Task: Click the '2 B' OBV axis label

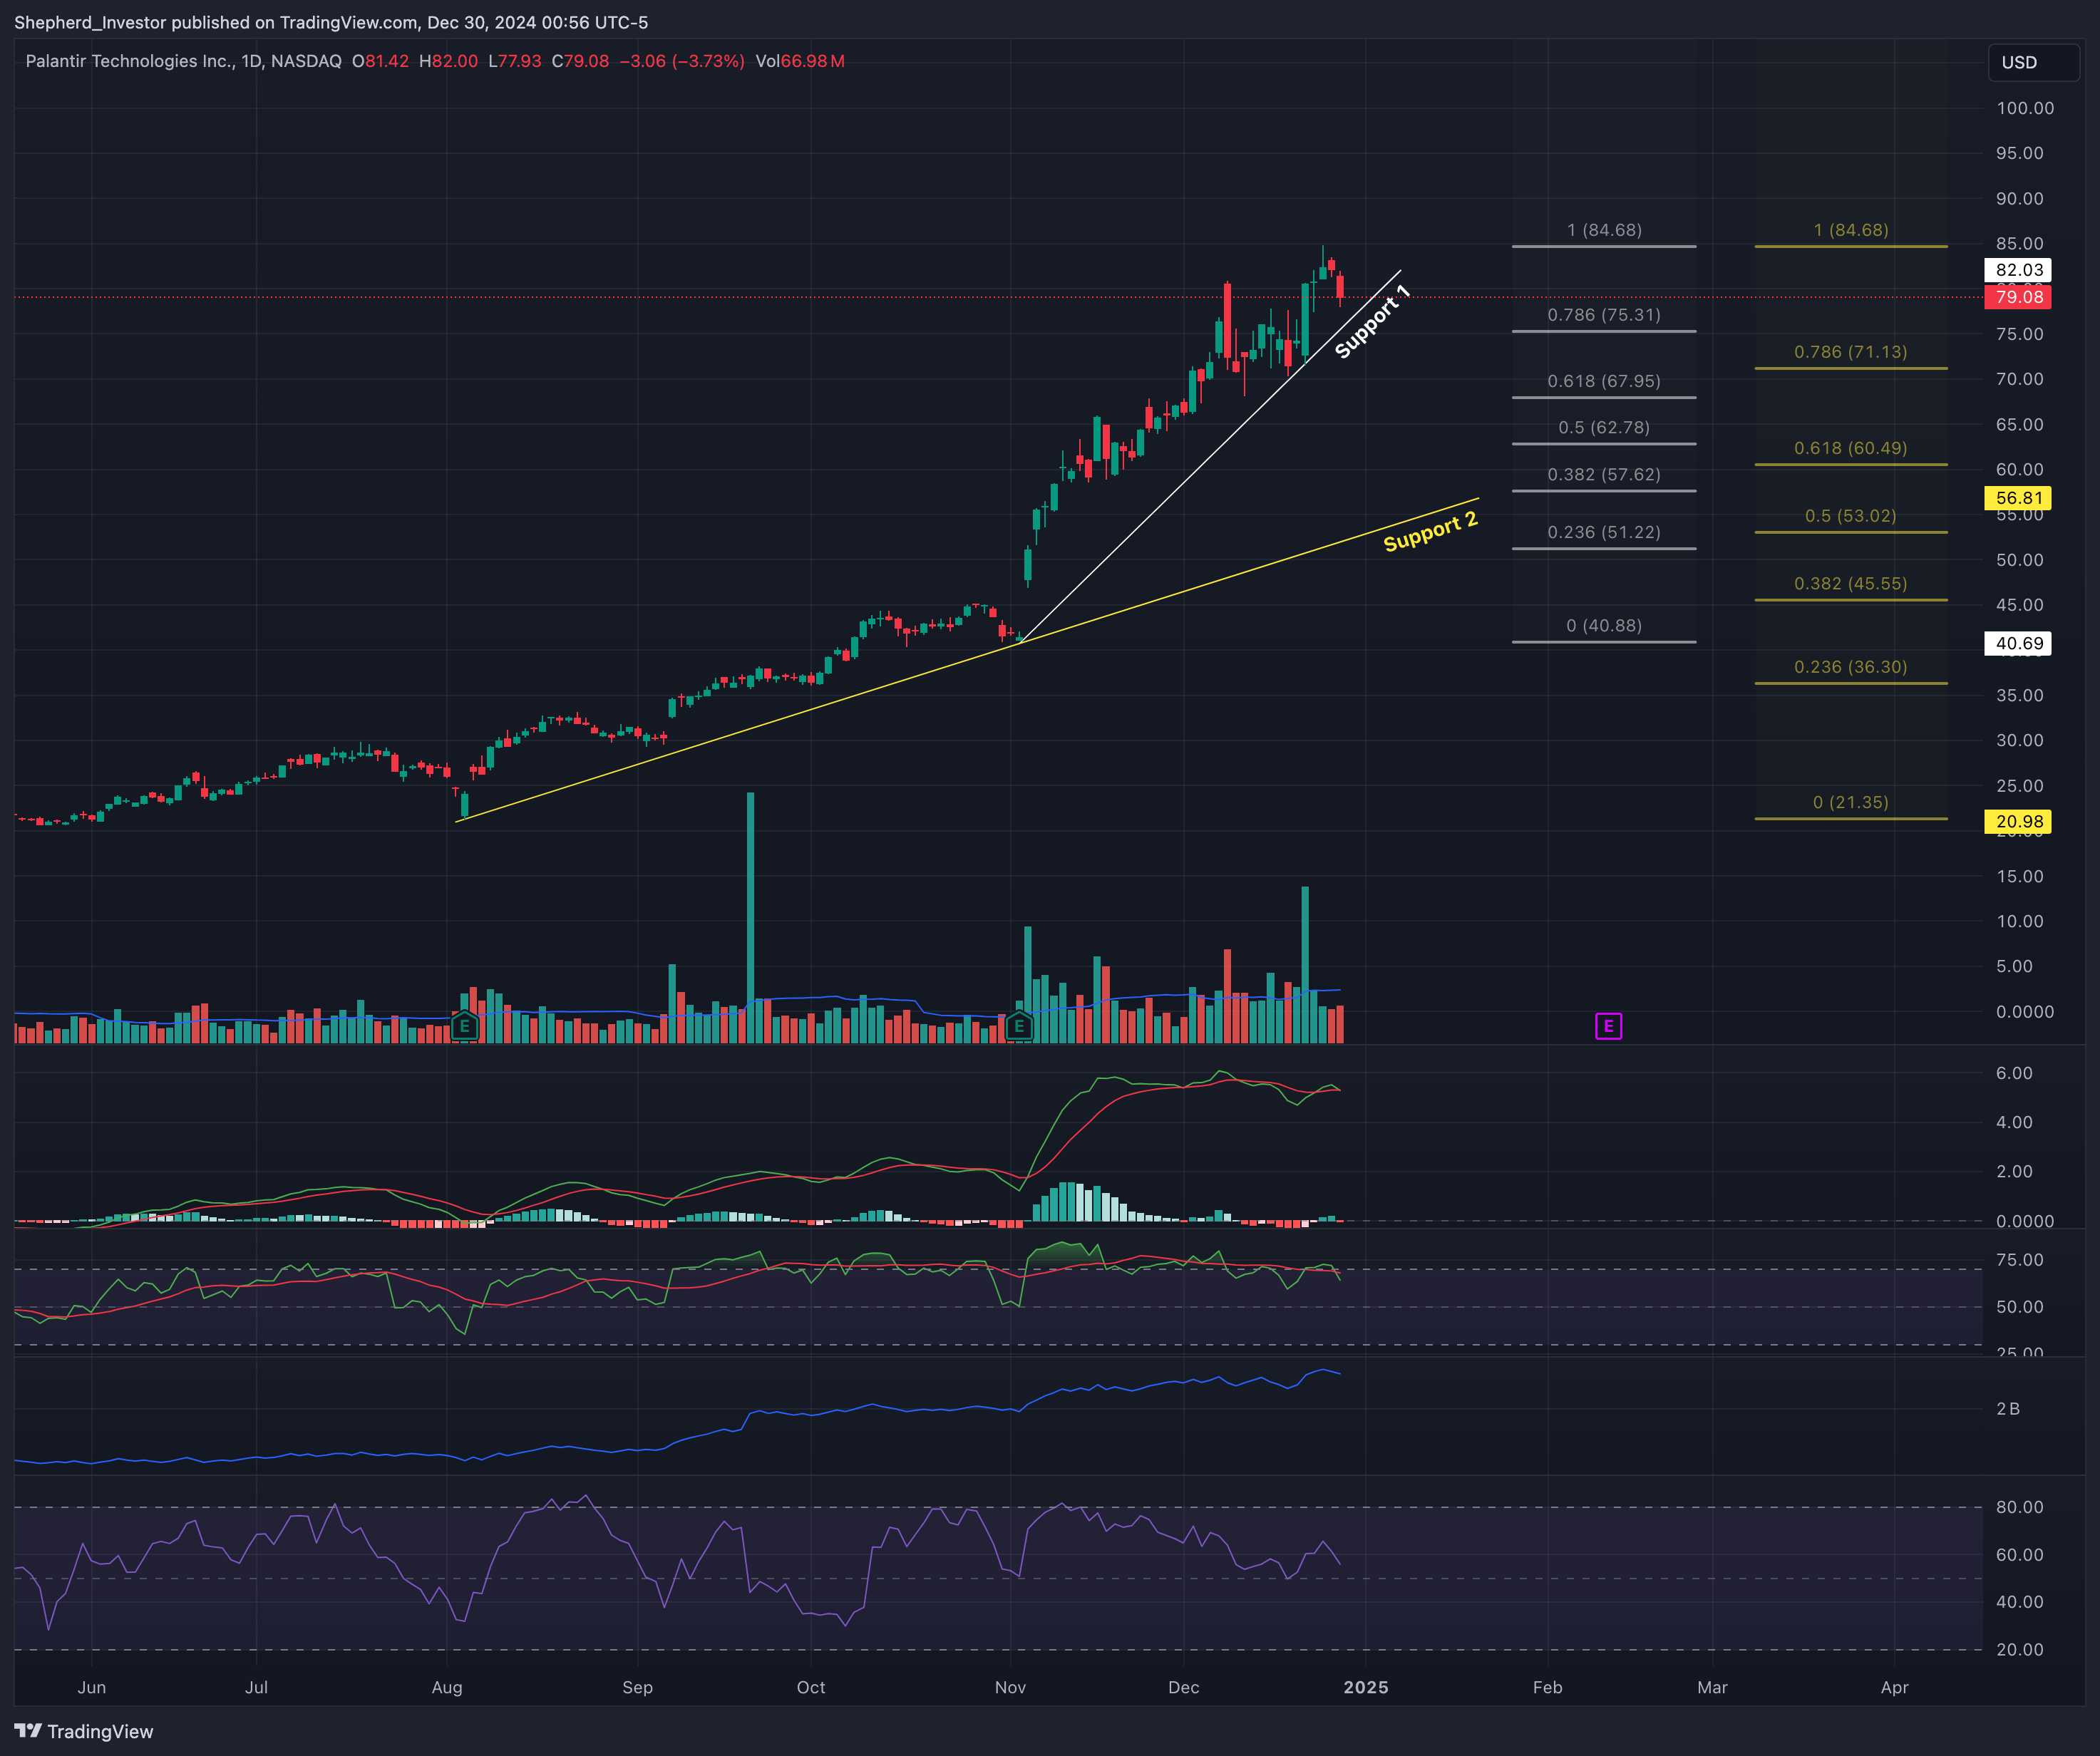Action: click(2008, 1409)
